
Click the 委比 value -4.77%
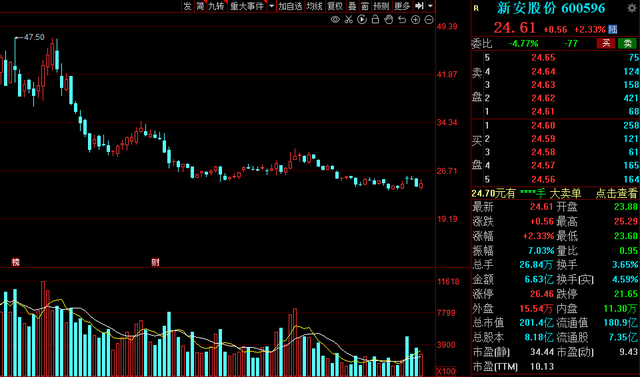pos(524,43)
